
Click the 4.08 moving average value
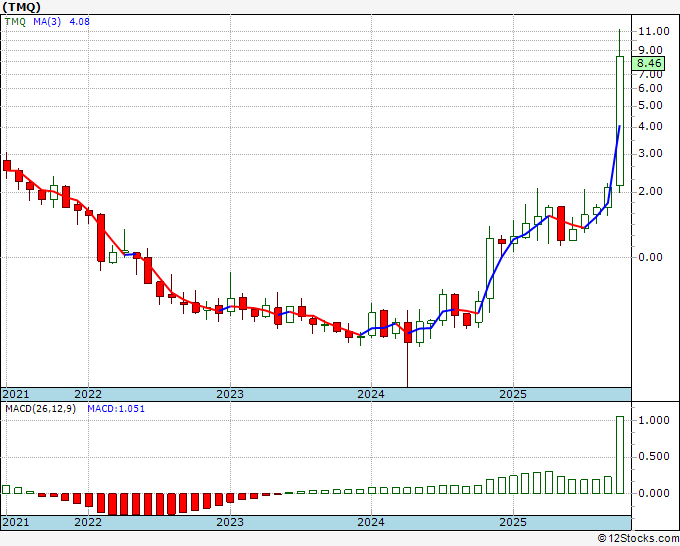click(79, 22)
